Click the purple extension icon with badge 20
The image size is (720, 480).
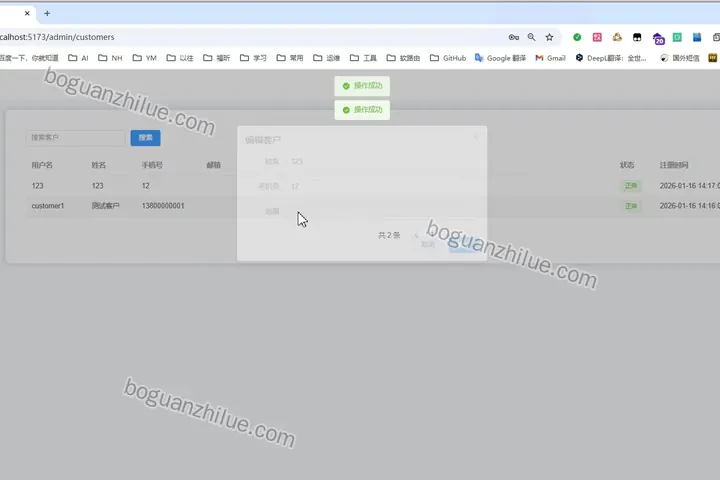click(x=658, y=38)
